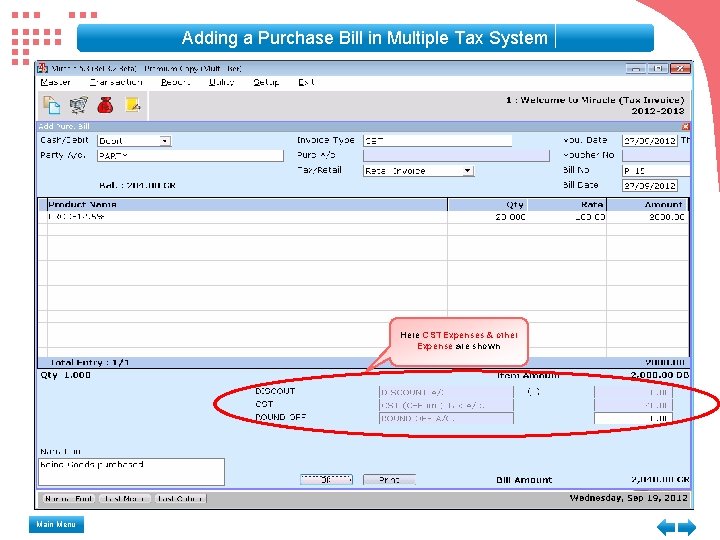
Task: Click the red money bag icon
Action: pos(105,105)
